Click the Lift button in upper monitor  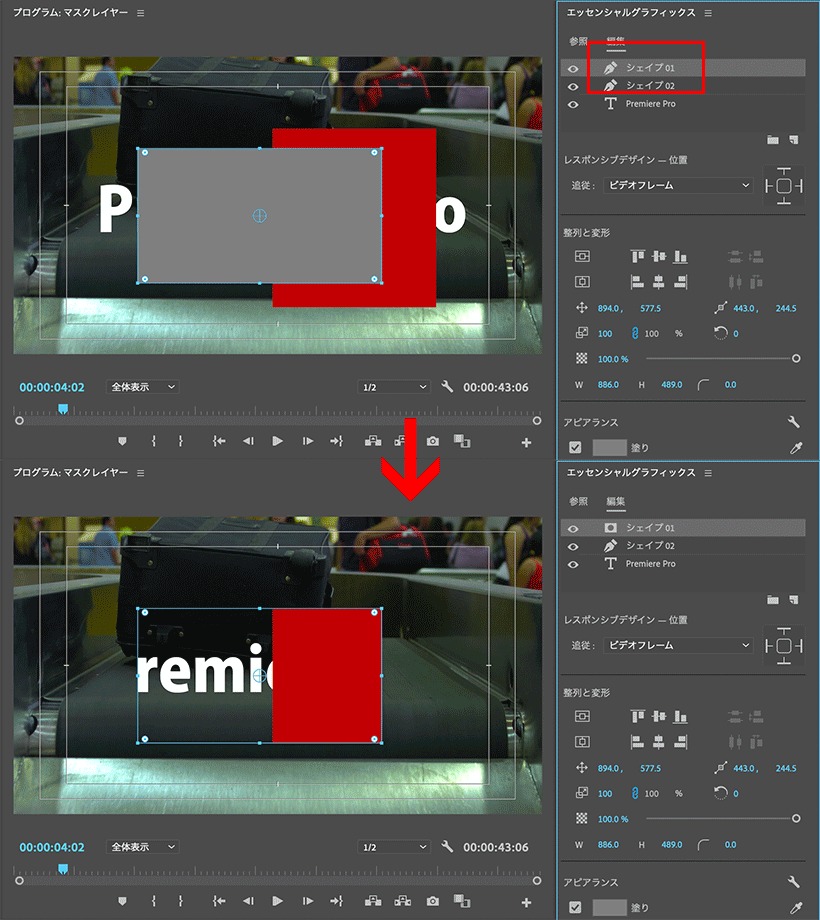point(373,441)
